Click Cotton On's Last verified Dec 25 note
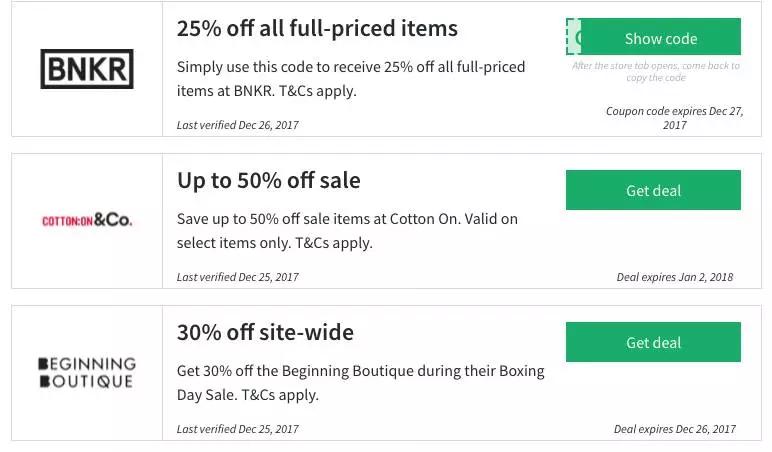772x452 pixels. [x=237, y=278]
